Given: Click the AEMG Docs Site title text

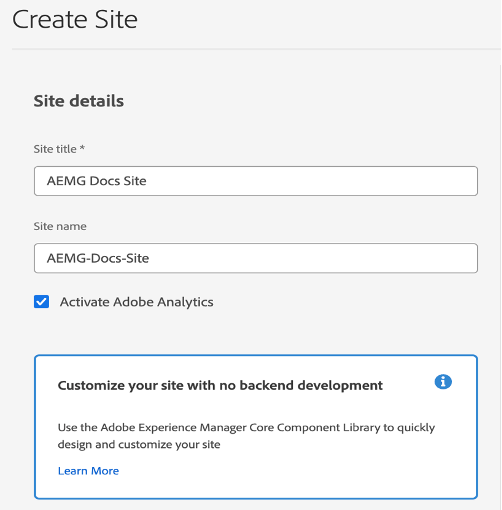Looking at the screenshot, I should (97, 181).
